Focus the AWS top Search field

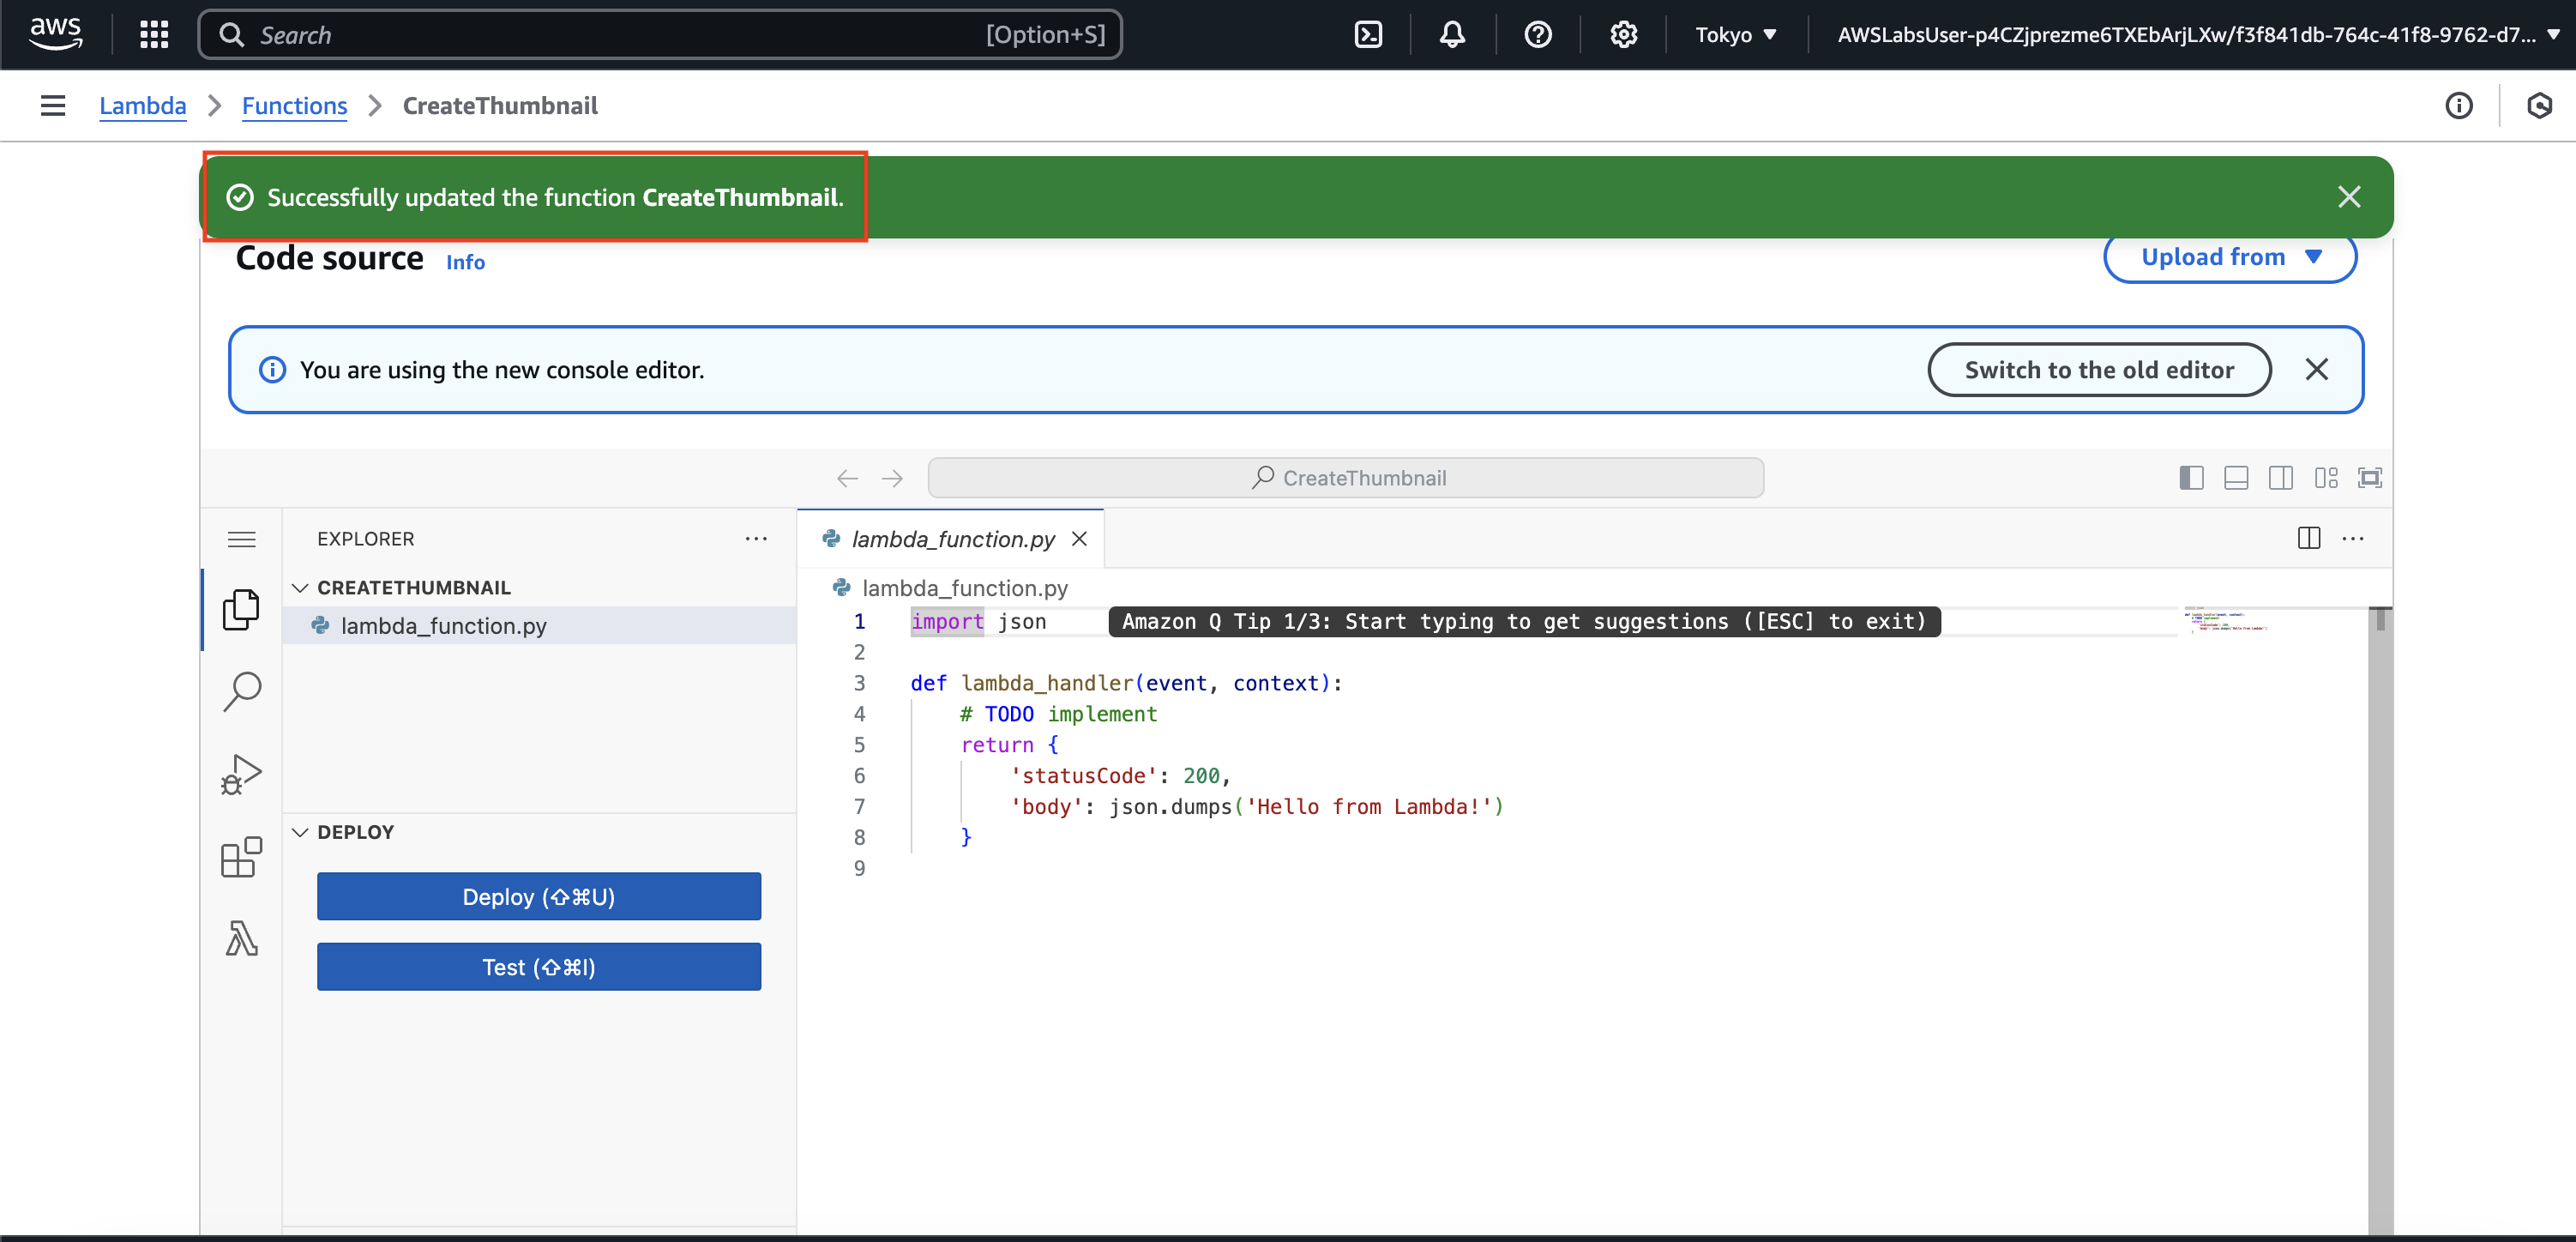pyautogui.click(x=660, y=35)
